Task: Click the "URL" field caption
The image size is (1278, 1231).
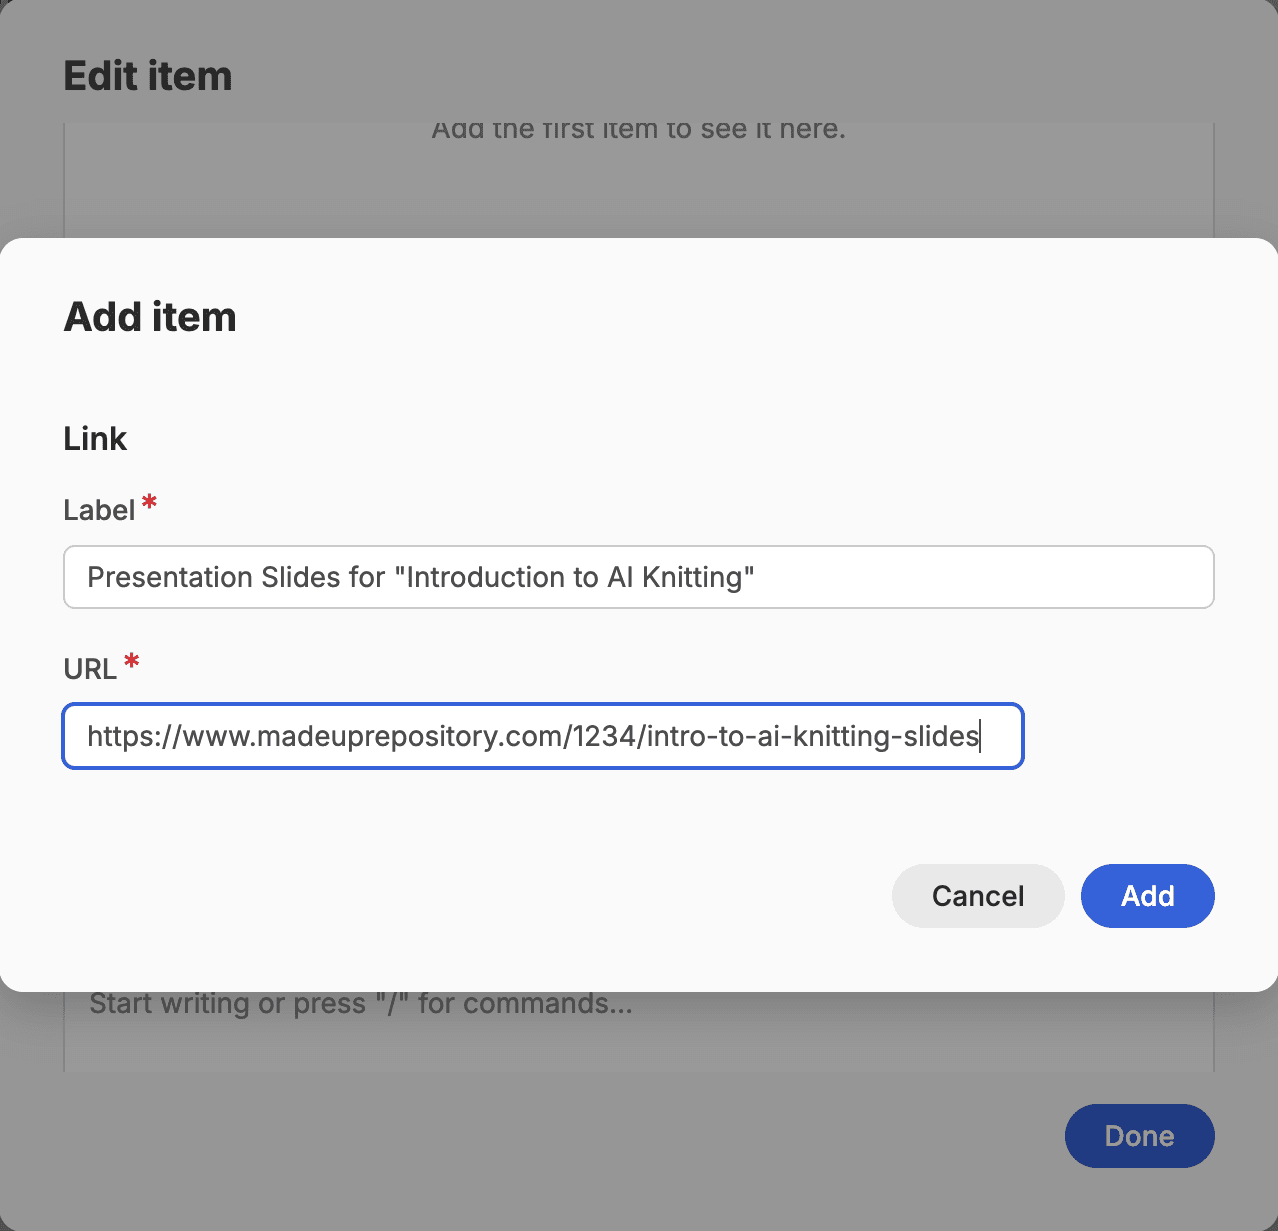Action: 89,669
